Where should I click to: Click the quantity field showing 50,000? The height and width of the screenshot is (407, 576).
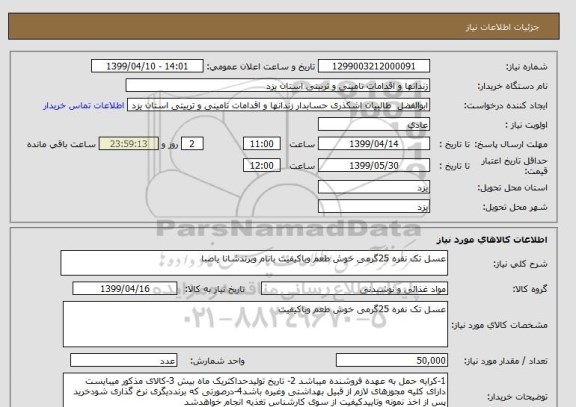pyautogui.click(x=392, y=360)
